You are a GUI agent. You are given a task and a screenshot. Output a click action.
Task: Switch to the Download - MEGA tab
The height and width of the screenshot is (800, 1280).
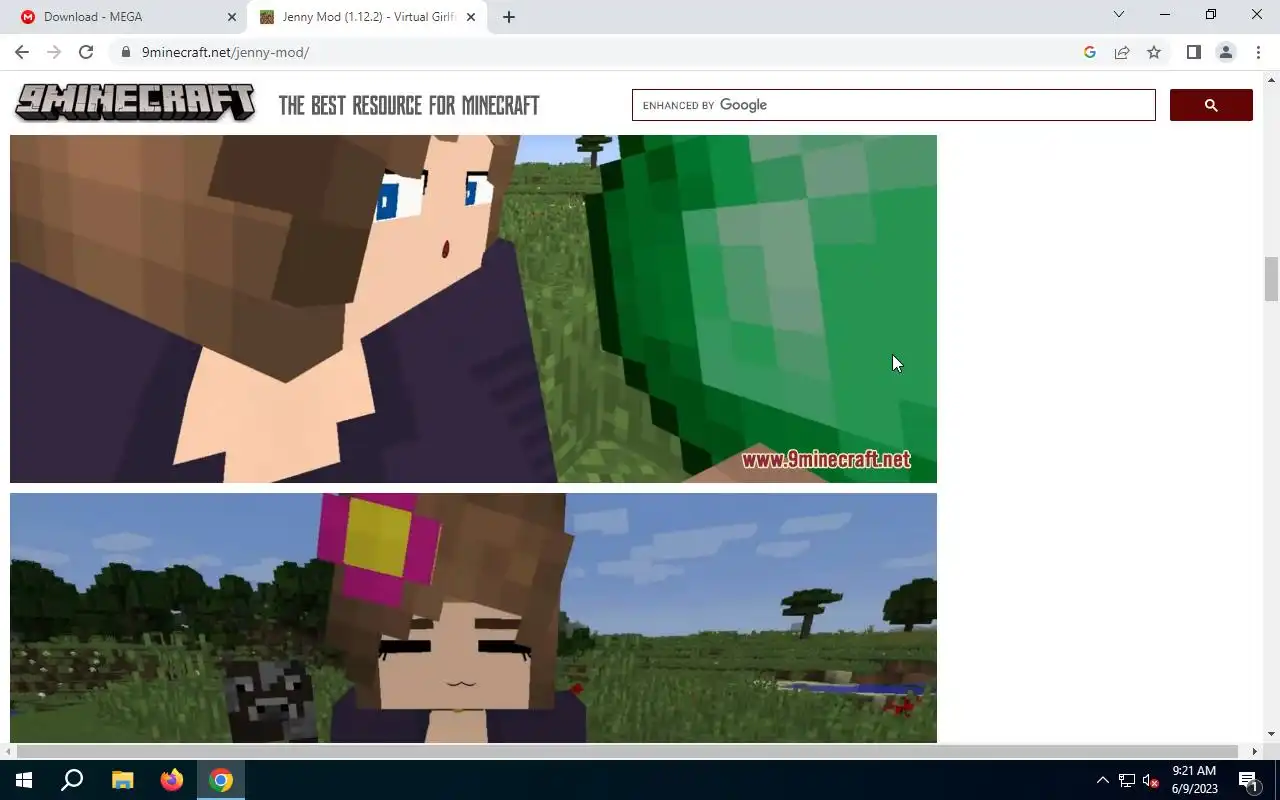(125, 17)
